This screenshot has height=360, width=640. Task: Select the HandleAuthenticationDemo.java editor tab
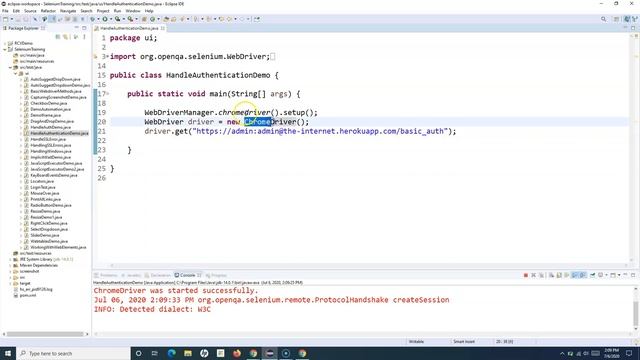tap(129, 28)
